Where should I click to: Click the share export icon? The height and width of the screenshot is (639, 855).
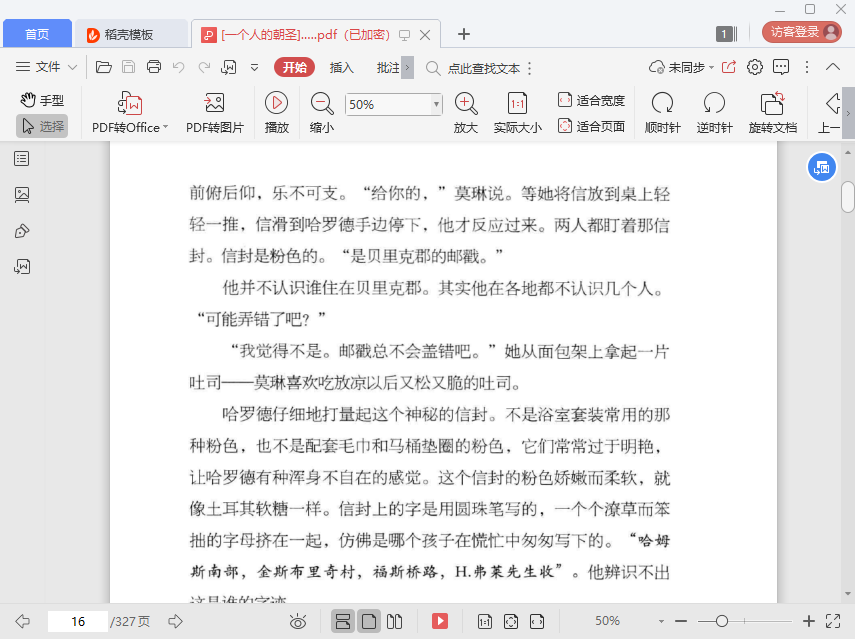coord(728,67)
